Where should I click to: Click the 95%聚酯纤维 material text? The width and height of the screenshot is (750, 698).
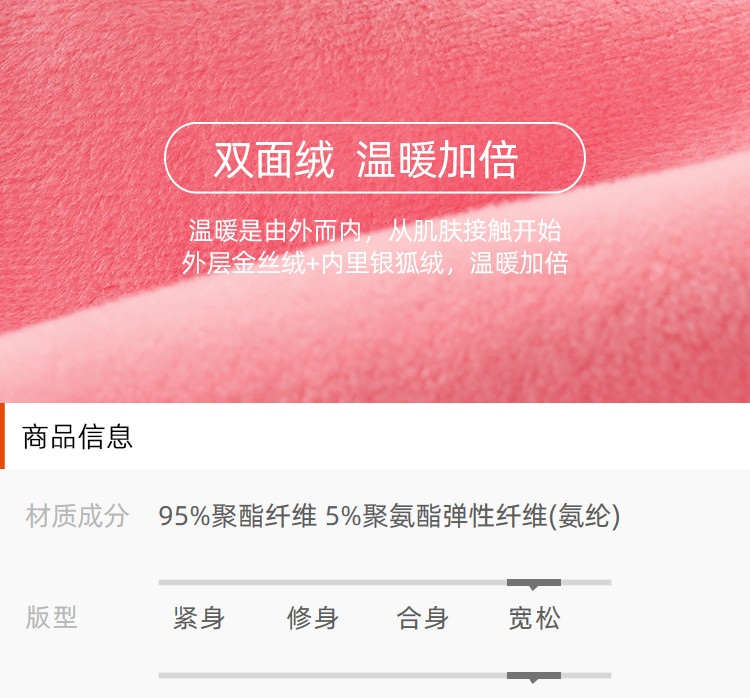point(237,516)
